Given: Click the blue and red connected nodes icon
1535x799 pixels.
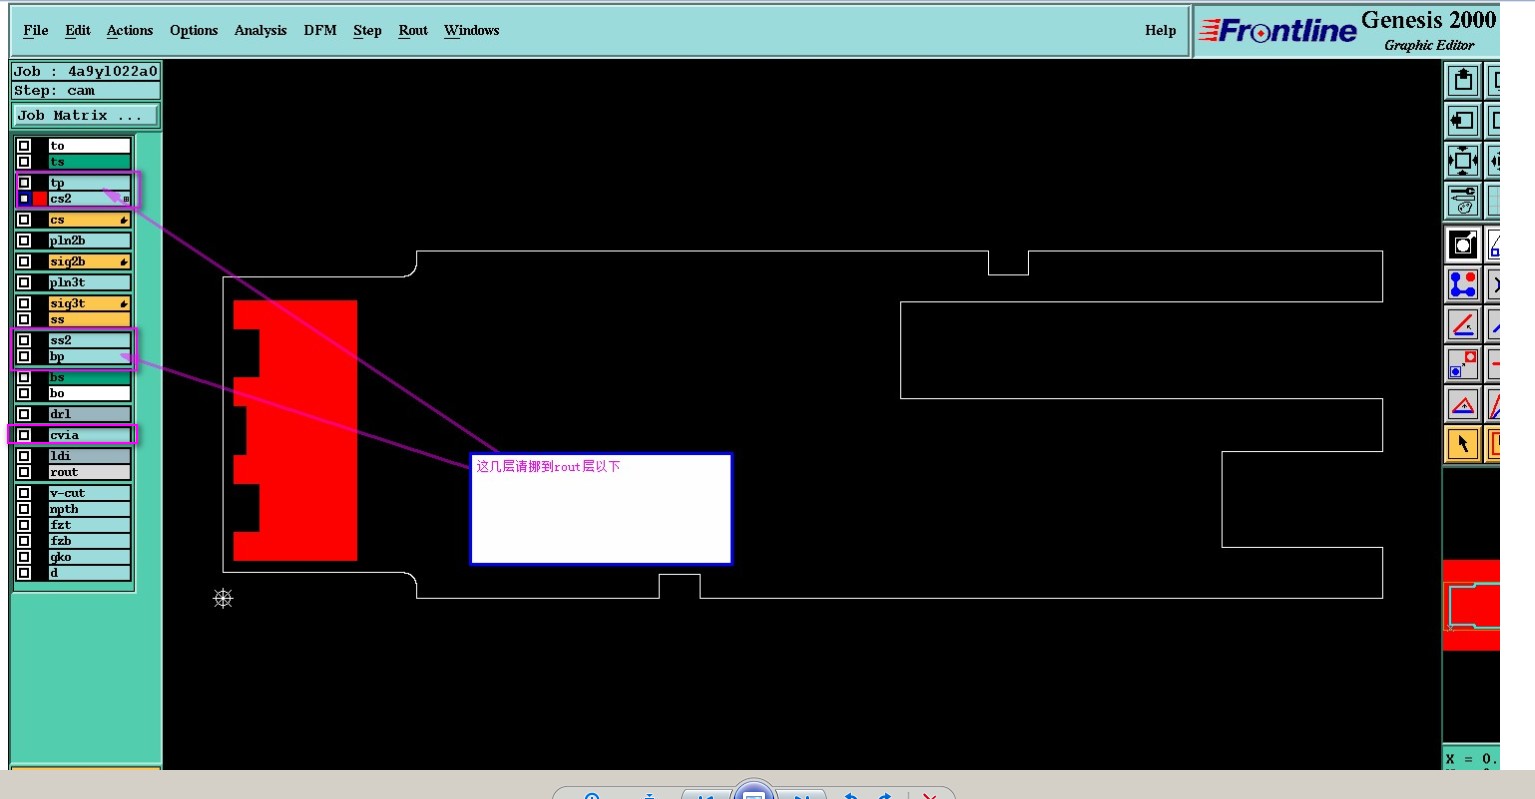Looking at the screenshot, I should pyautogui.click(x=1463, y=284).
